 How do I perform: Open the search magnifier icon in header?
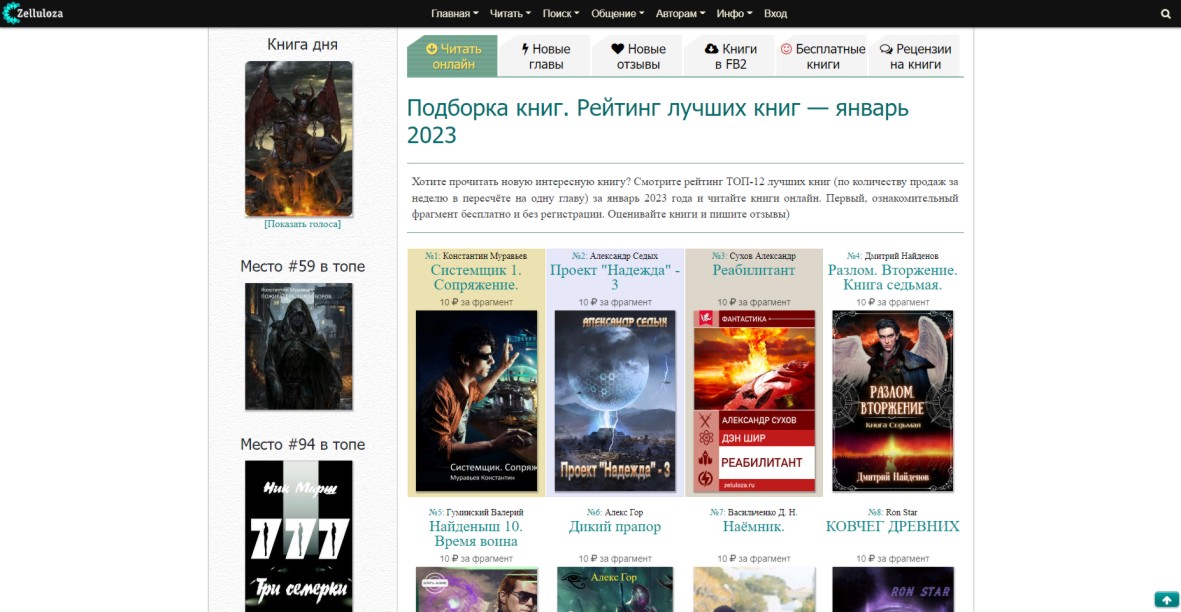pos(1165,14)
